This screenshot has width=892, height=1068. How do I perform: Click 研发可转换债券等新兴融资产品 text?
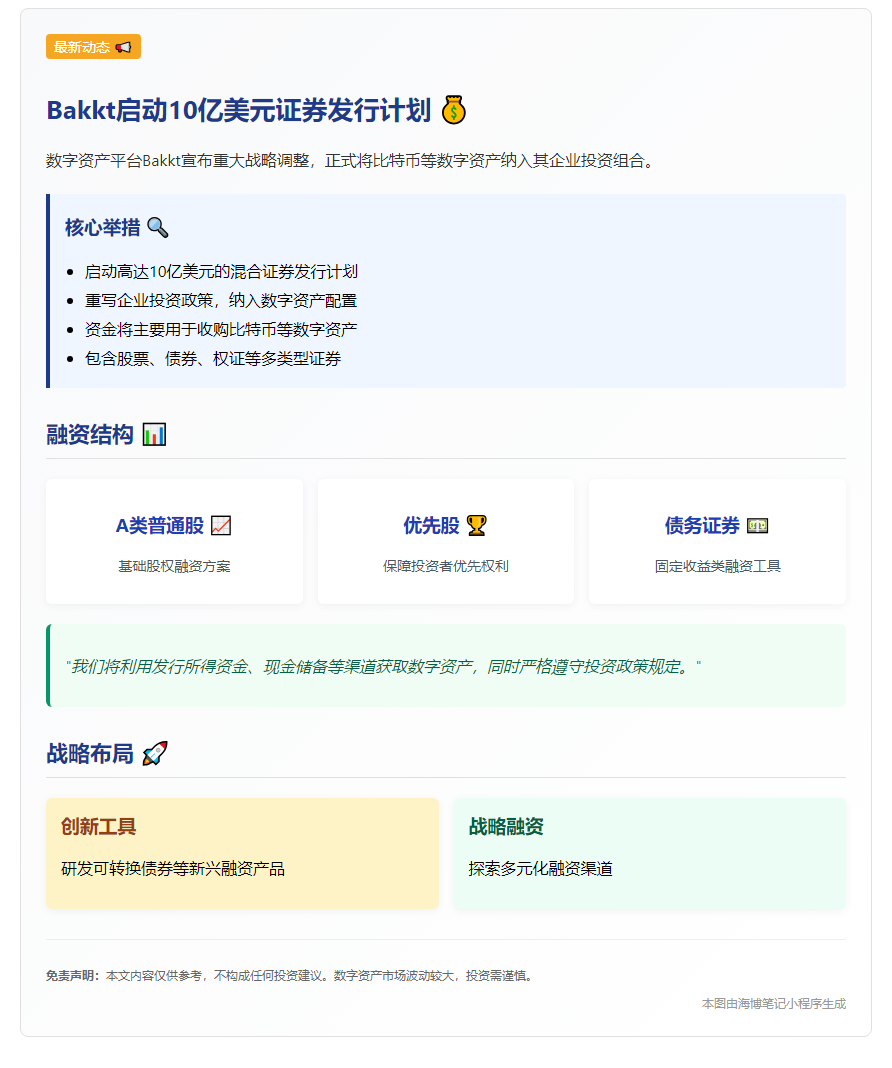click(x=173, y=868)
